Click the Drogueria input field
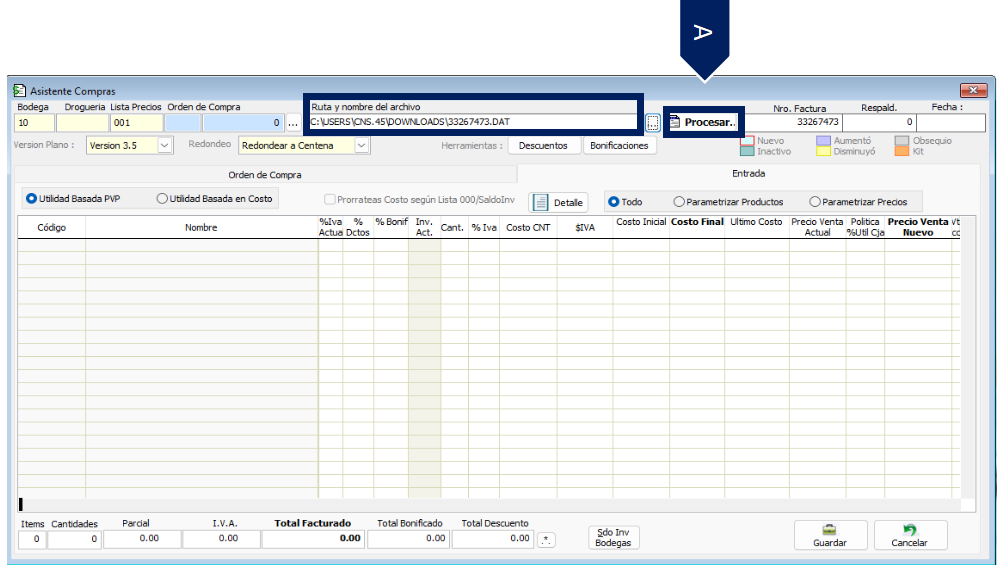This screenshot has width=999, height=567. 82,122
